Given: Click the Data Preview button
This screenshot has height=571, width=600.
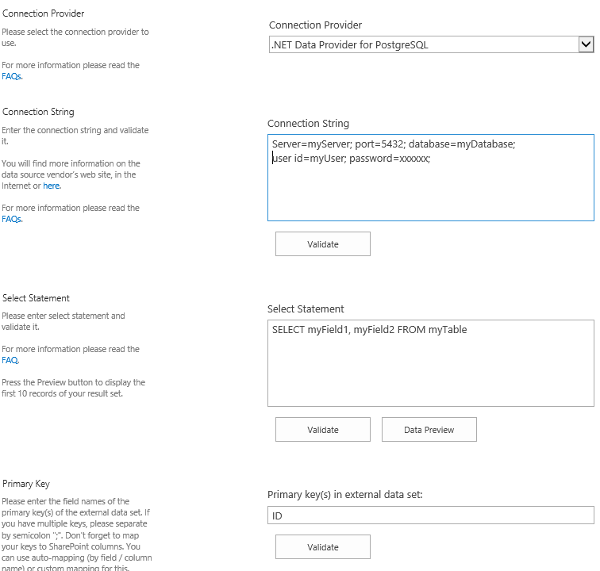Looking at the screenshot, I should [429, 429].
